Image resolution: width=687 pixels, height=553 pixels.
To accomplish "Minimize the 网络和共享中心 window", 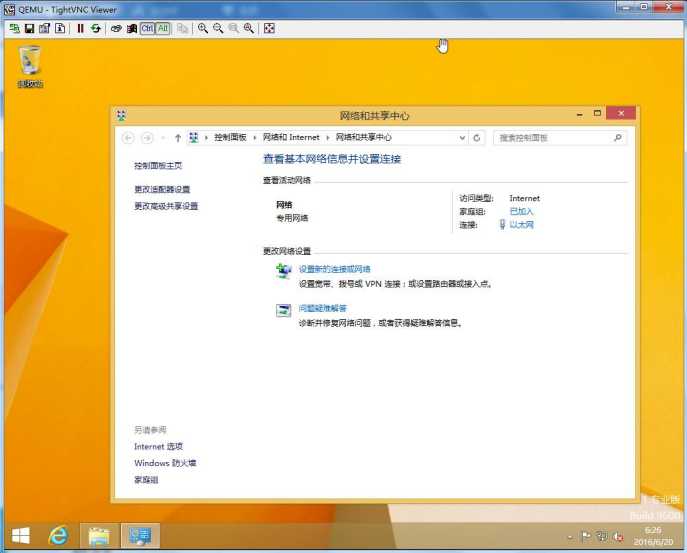I will point(580,114).
